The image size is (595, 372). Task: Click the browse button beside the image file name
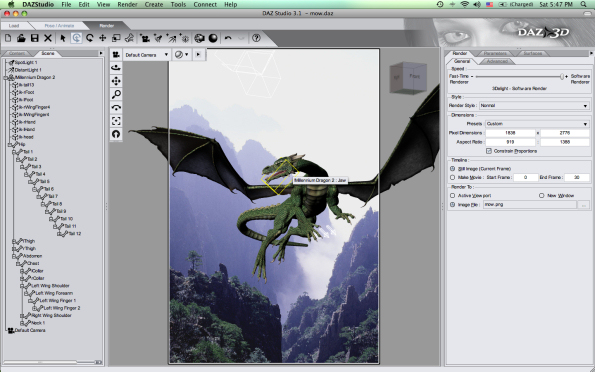[584, 205]
